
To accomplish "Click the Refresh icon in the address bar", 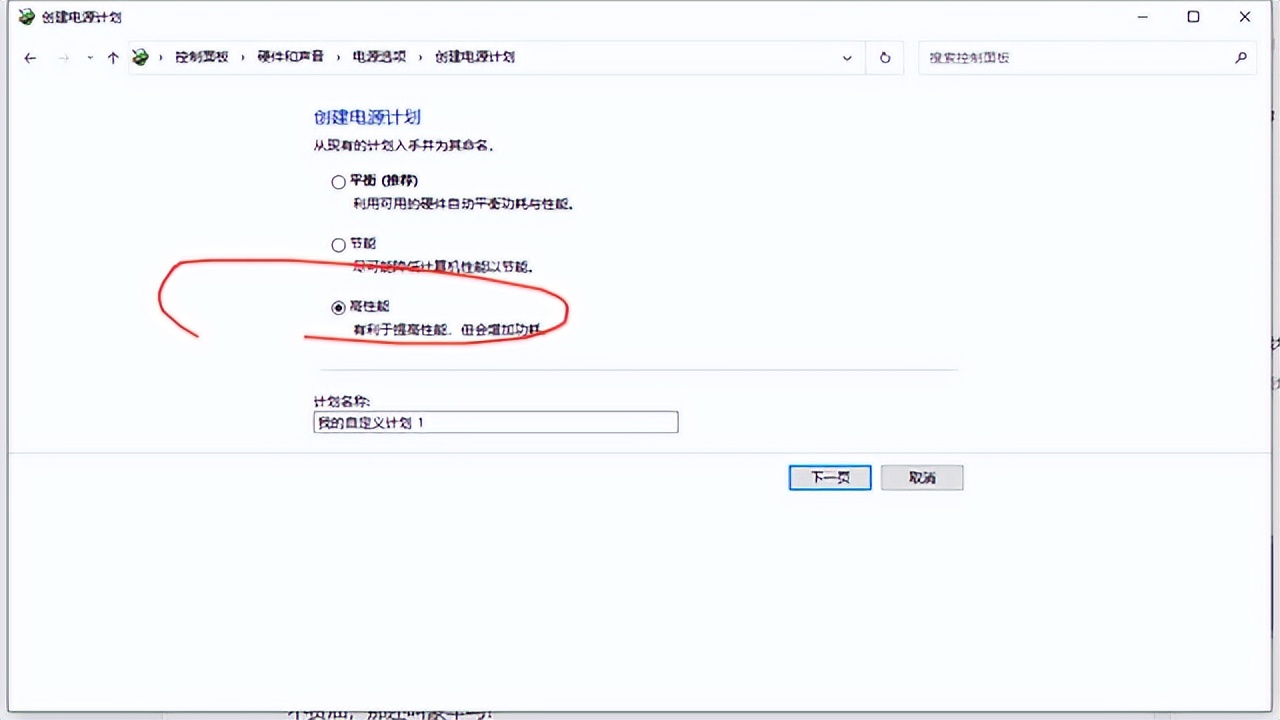I will click(884, 57).
